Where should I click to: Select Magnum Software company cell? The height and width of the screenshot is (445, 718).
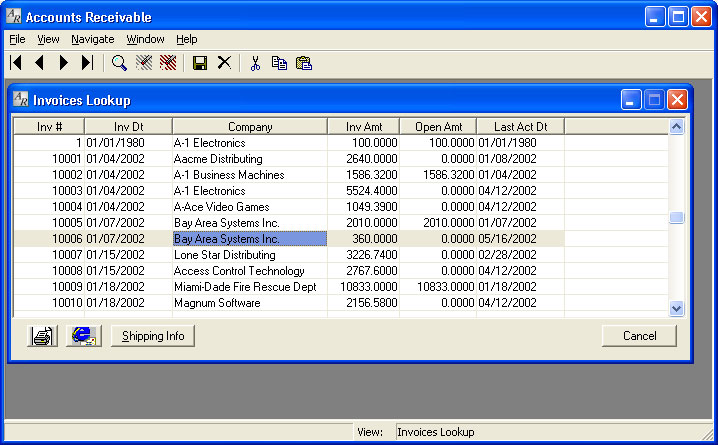(x=250, y=303)
